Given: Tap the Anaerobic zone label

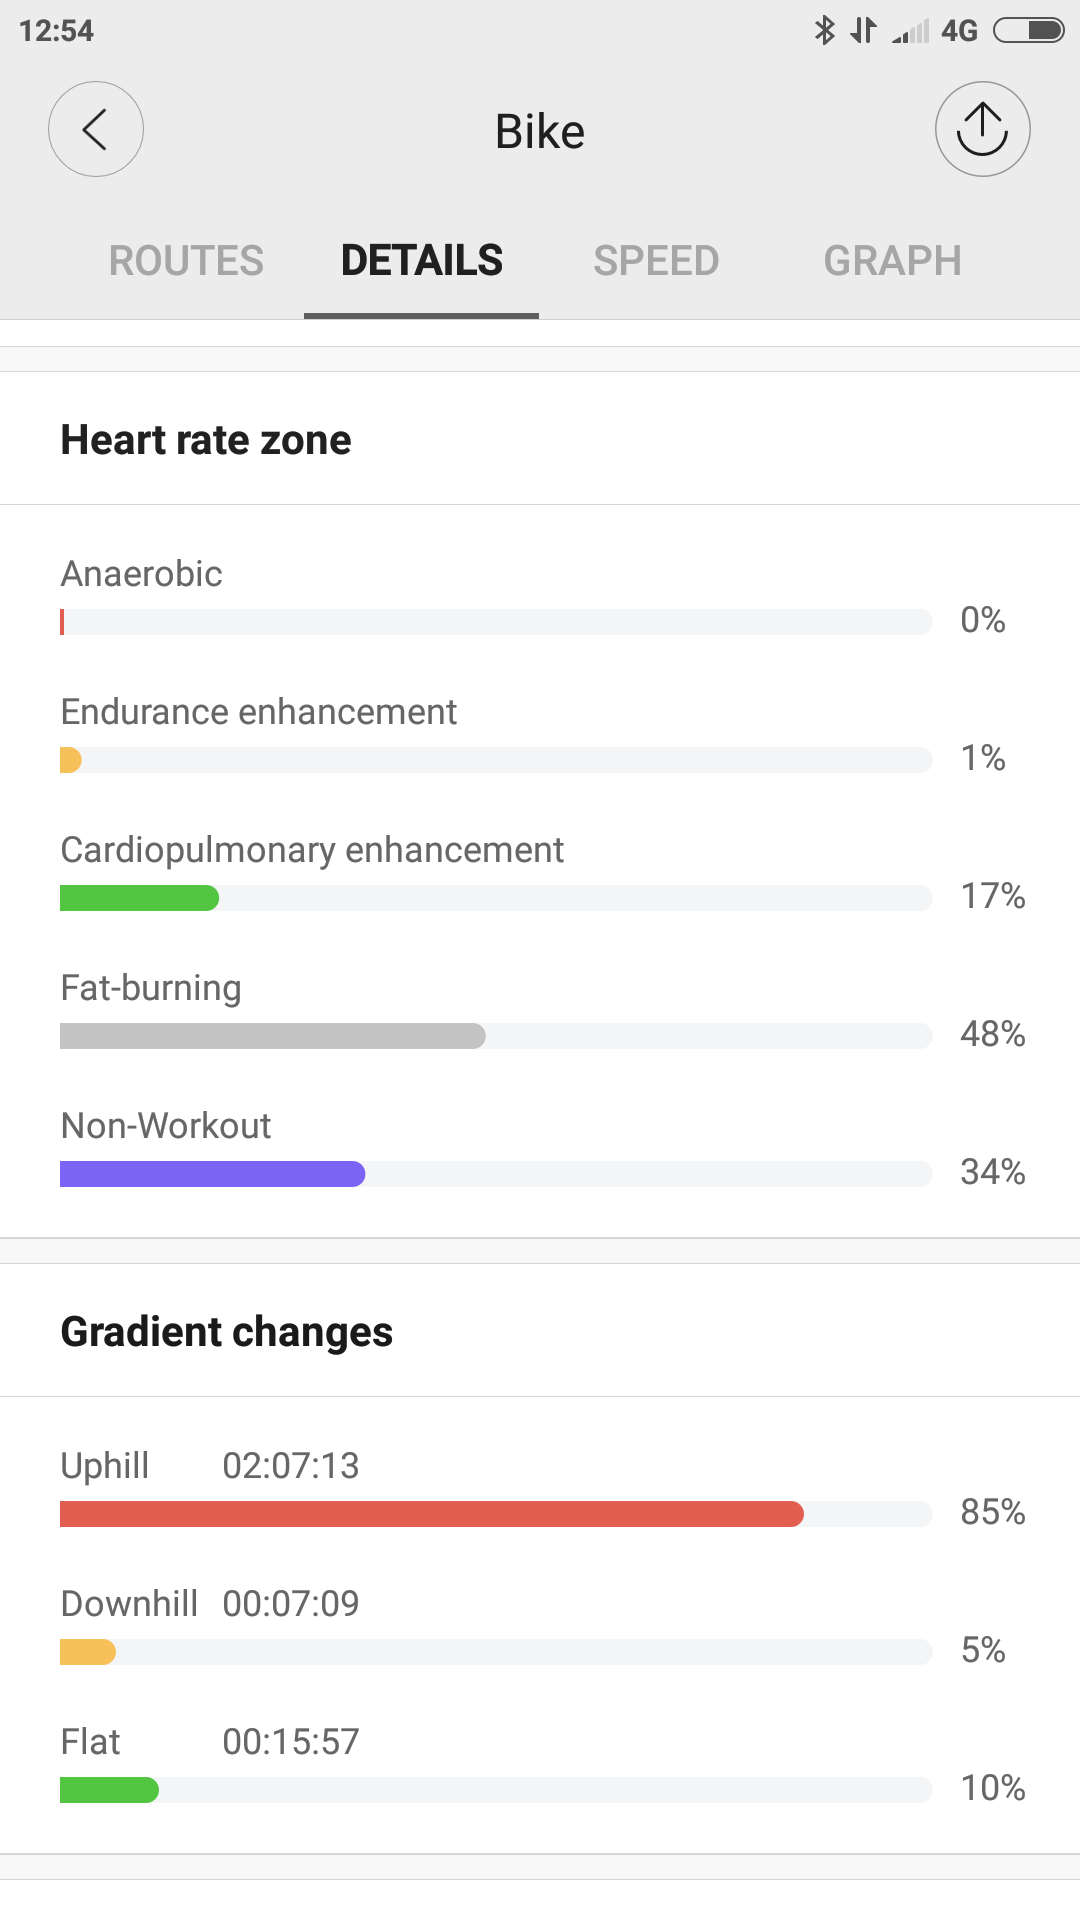Looking at the screenshot, I should coord(141,574).
